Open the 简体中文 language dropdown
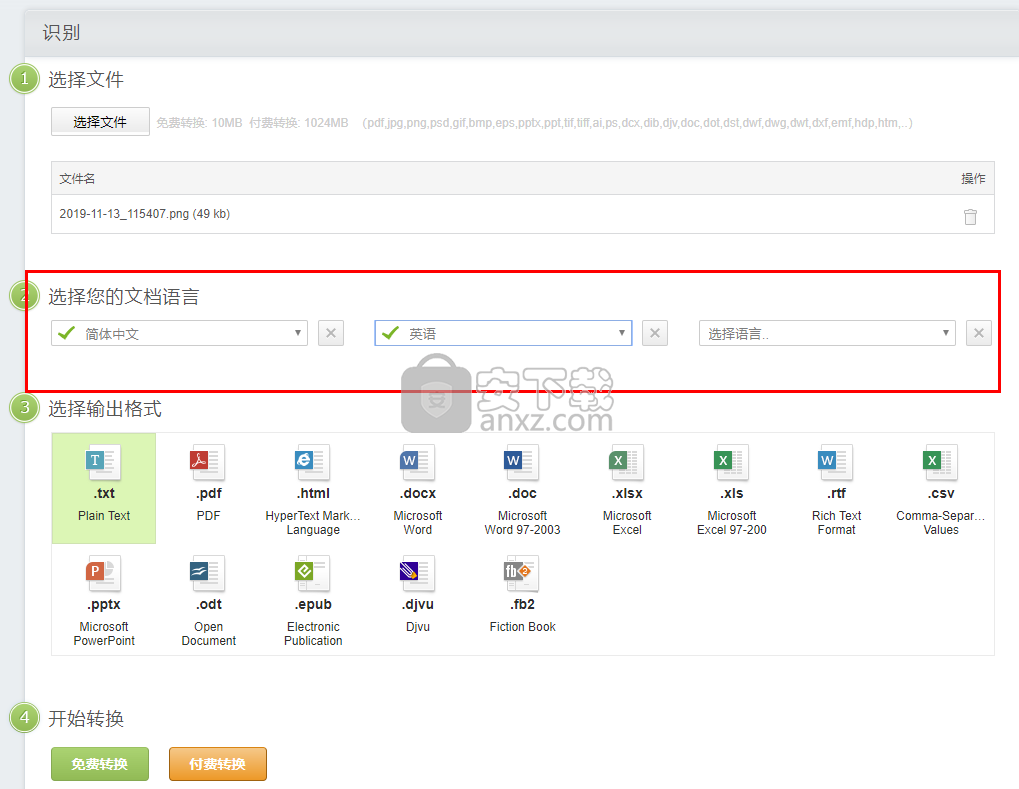 179,333
